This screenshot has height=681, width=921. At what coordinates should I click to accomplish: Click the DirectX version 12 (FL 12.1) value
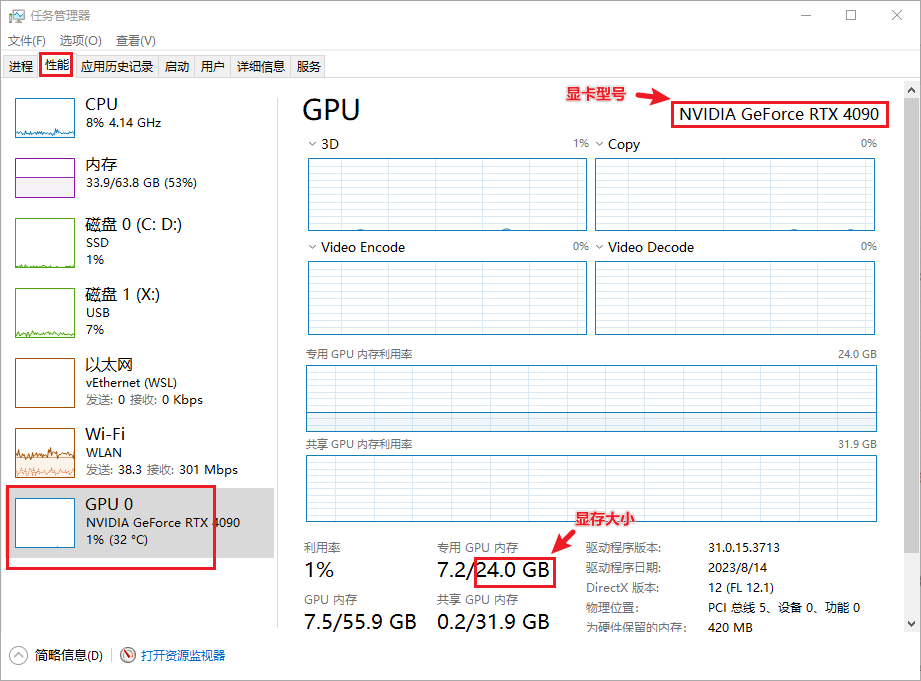tap(741, 588)
